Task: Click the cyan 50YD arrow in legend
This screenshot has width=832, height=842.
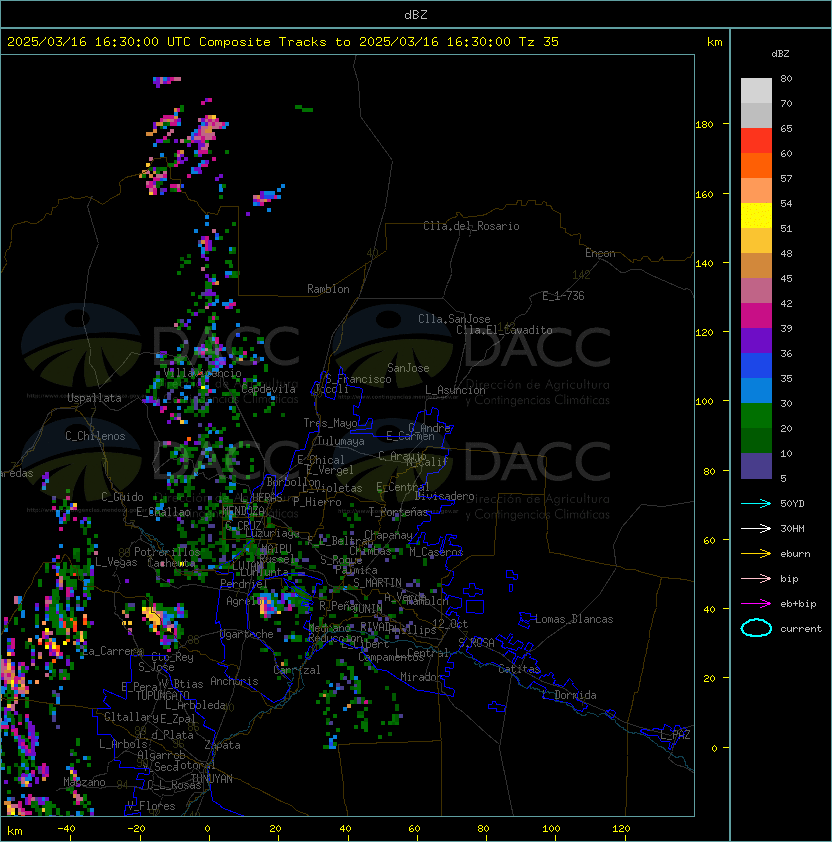Action: click(x=756, y=504)
